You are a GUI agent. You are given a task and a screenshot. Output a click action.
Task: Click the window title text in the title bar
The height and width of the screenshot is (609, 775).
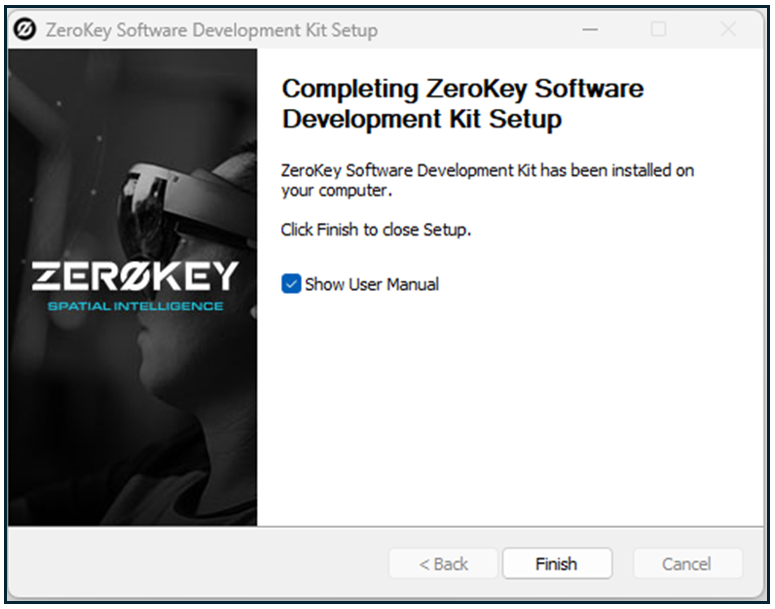coord(211,30)
